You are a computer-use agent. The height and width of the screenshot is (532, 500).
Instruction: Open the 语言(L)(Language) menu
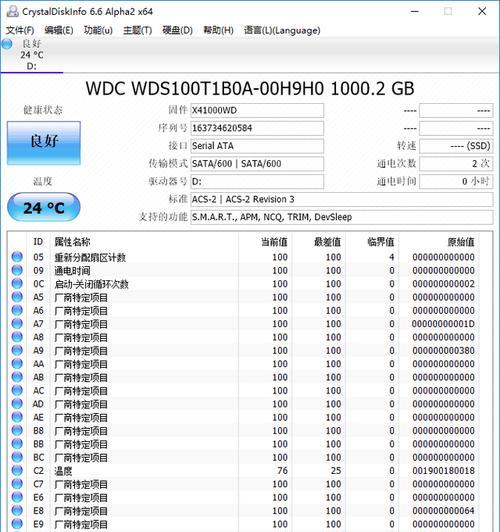(x=282, y=31)
